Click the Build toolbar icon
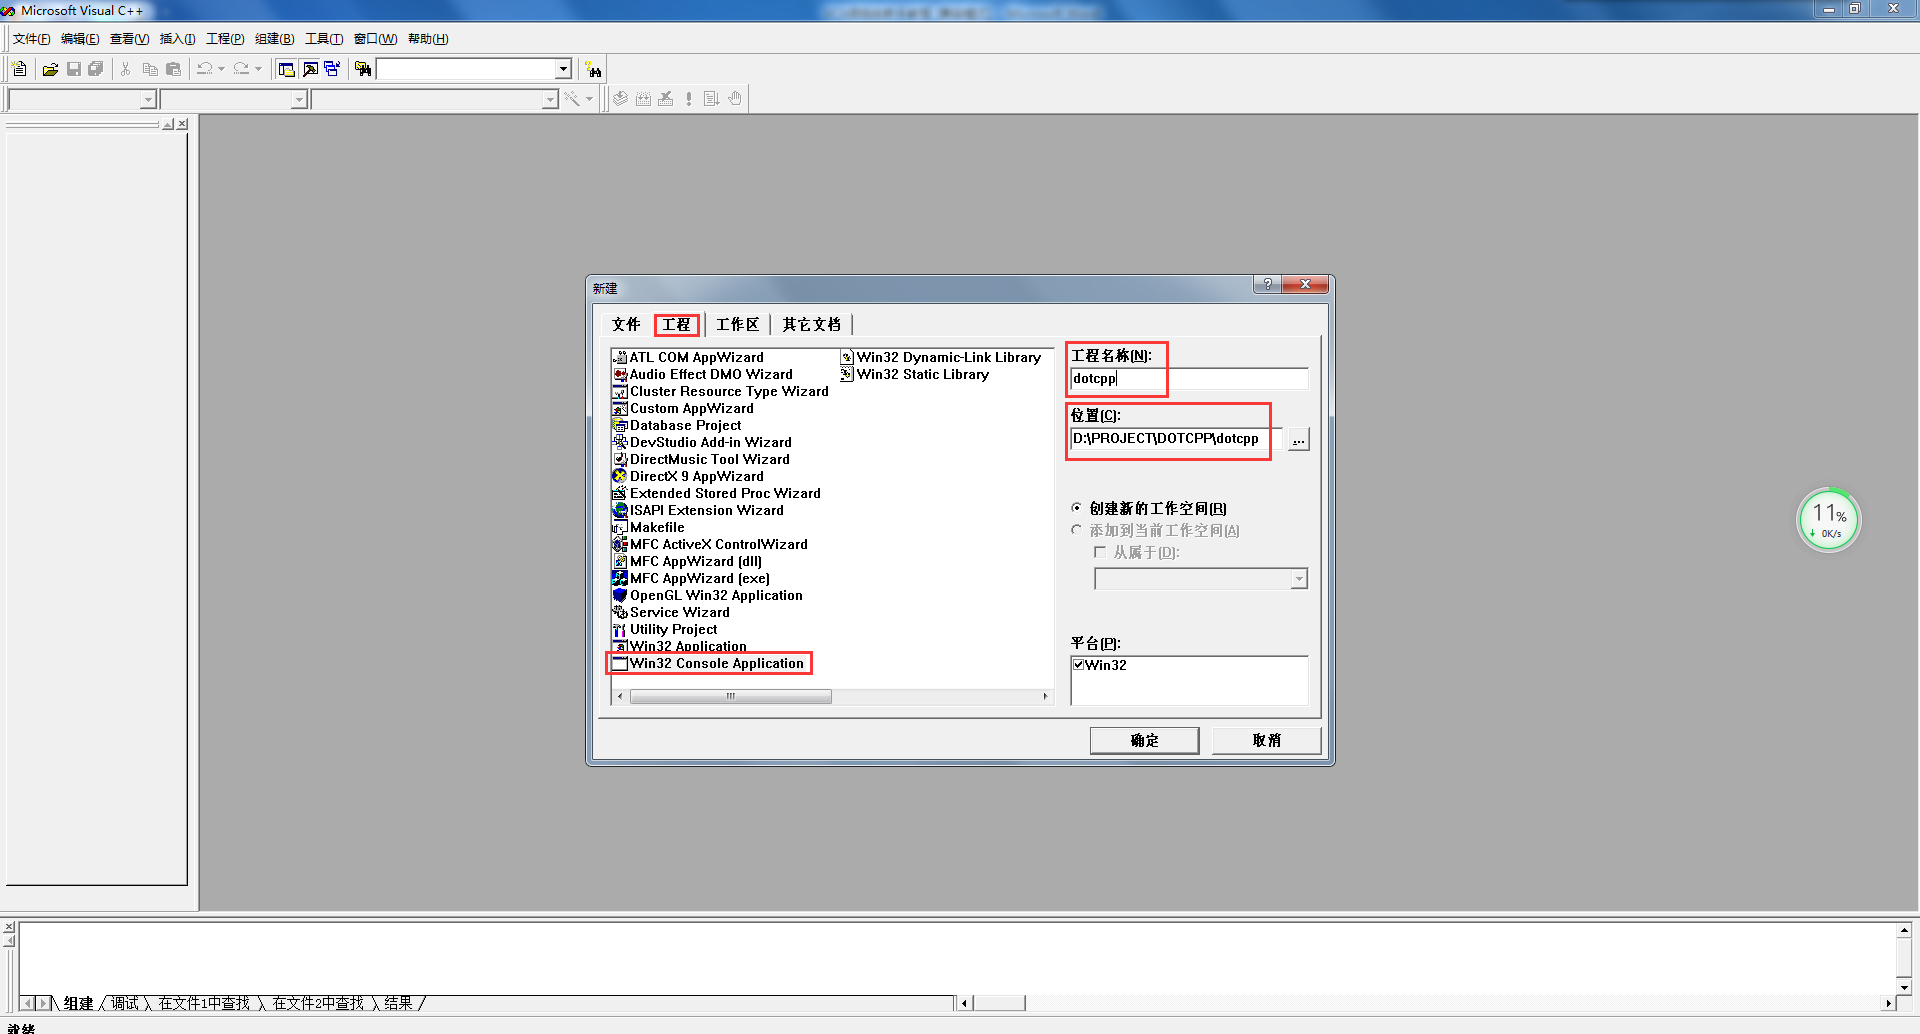The image size is (1920, 1034). 643,99
